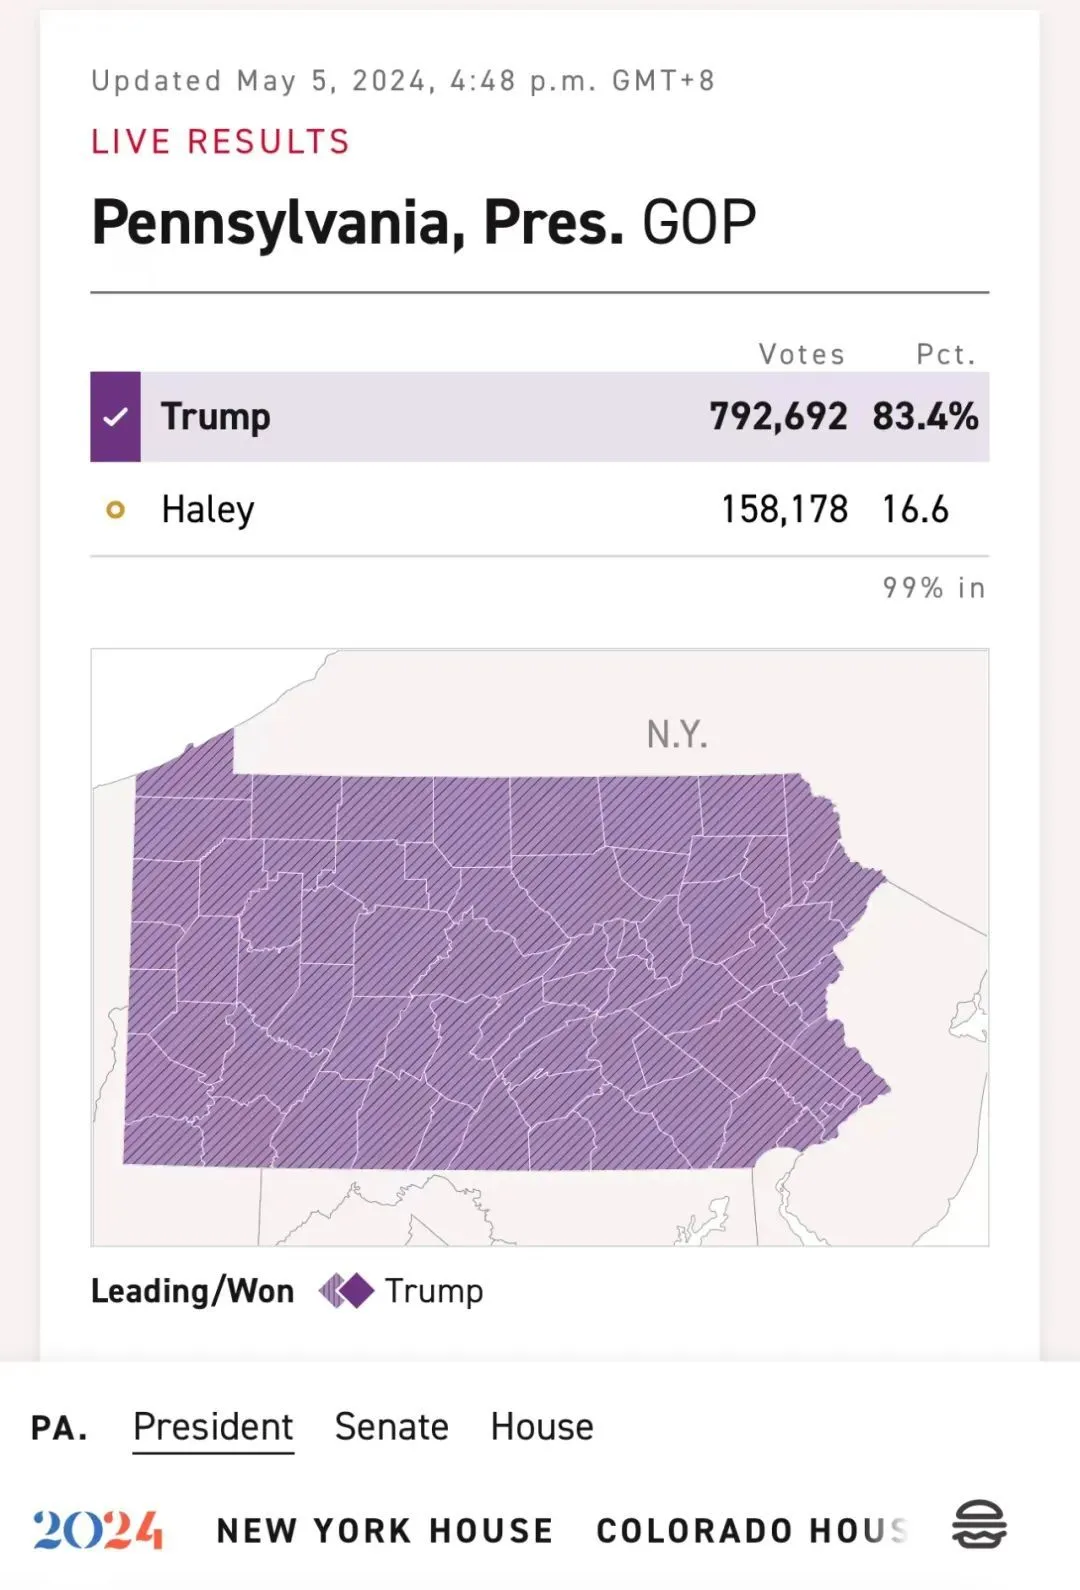The width and height of the screenshot is (1080, 1590).
Task: Click the PA. state label
Action: click(x=59, y=1428)
